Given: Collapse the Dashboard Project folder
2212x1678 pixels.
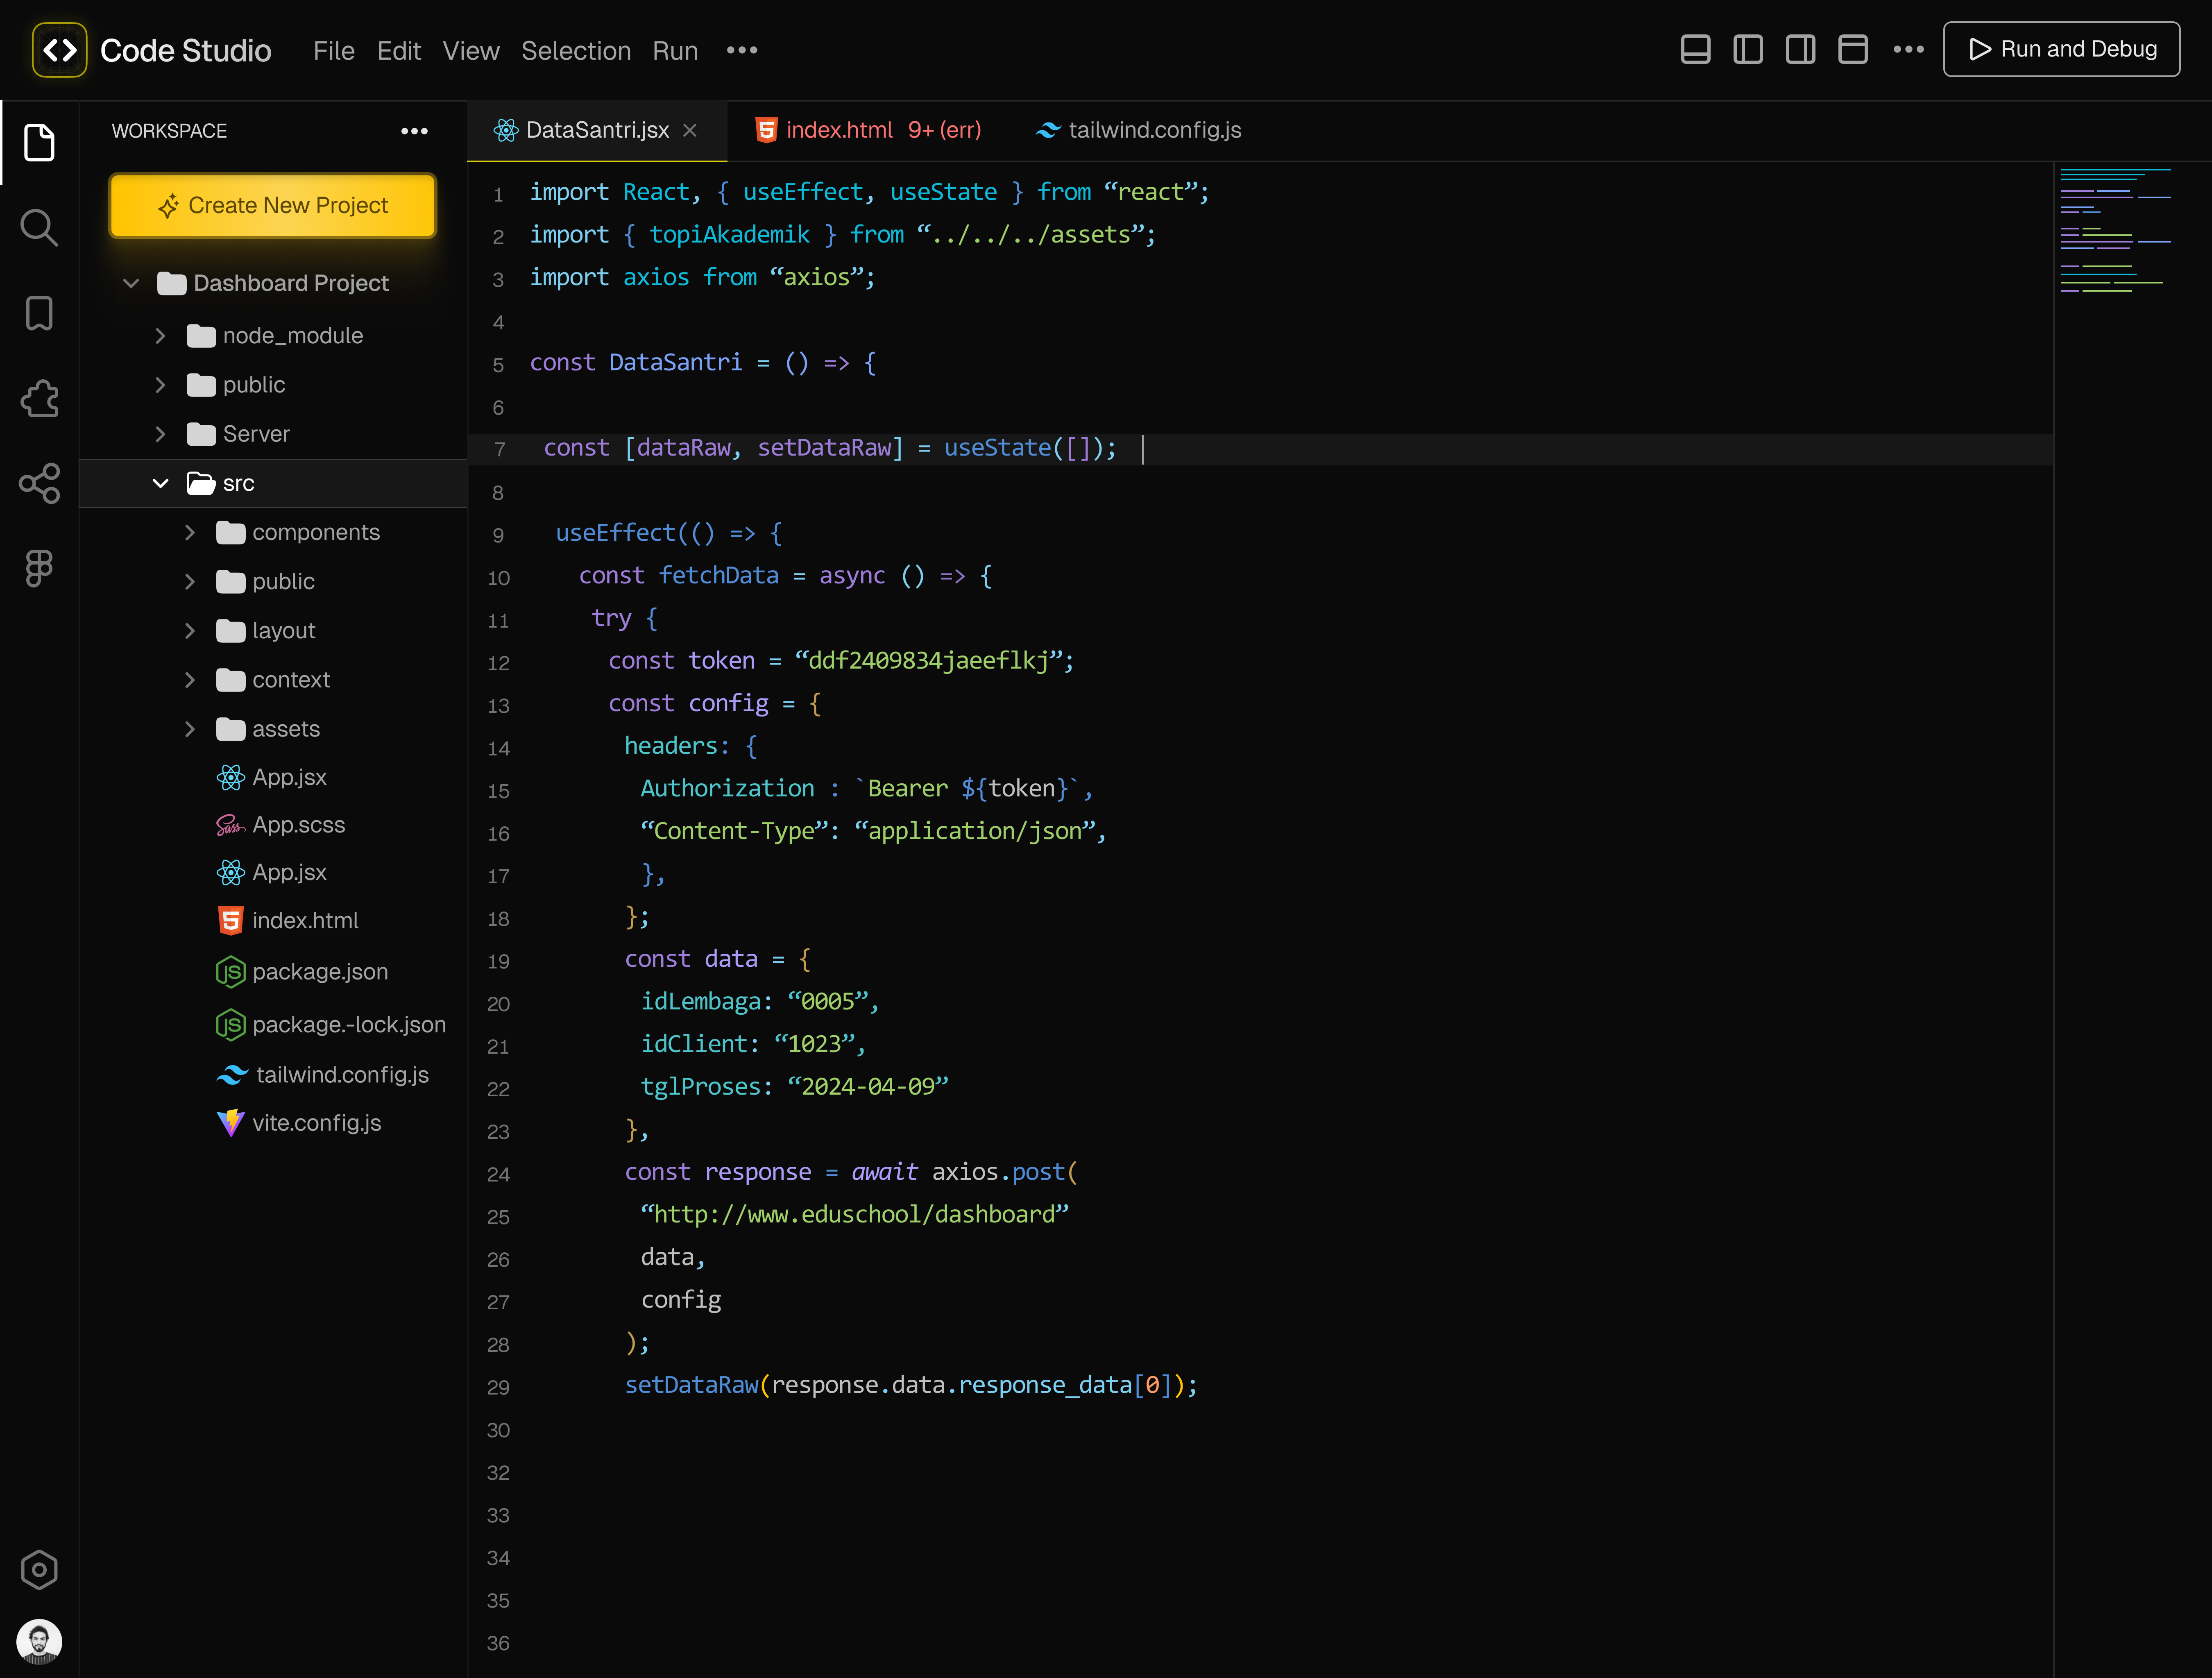Looking at the screenshot, I should coord(131,283).
